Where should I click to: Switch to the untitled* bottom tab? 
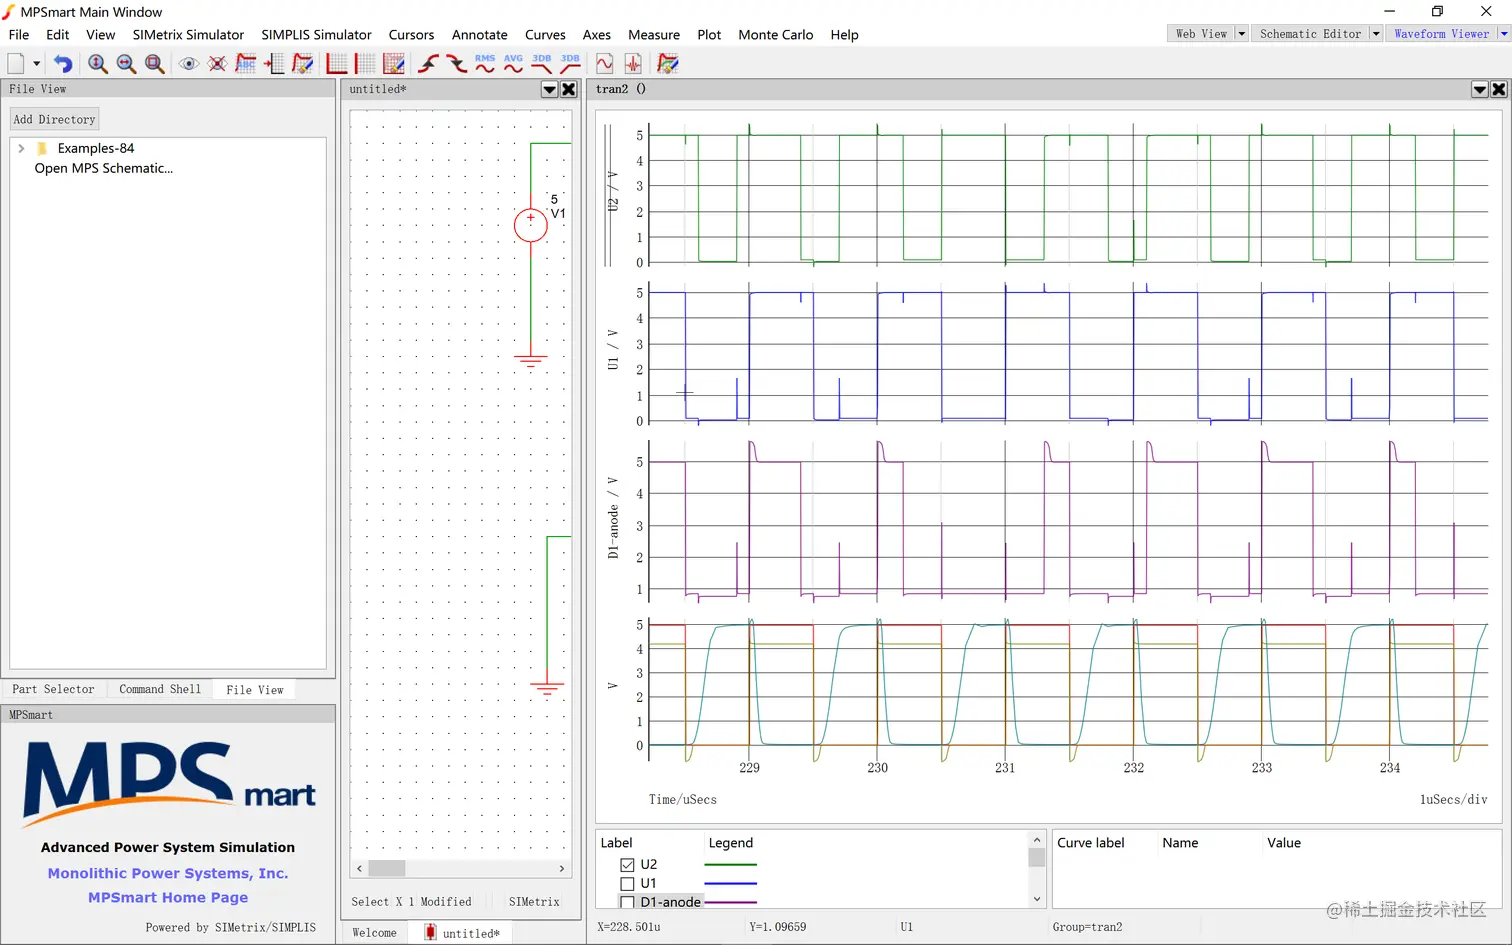[x=462, y=933]
